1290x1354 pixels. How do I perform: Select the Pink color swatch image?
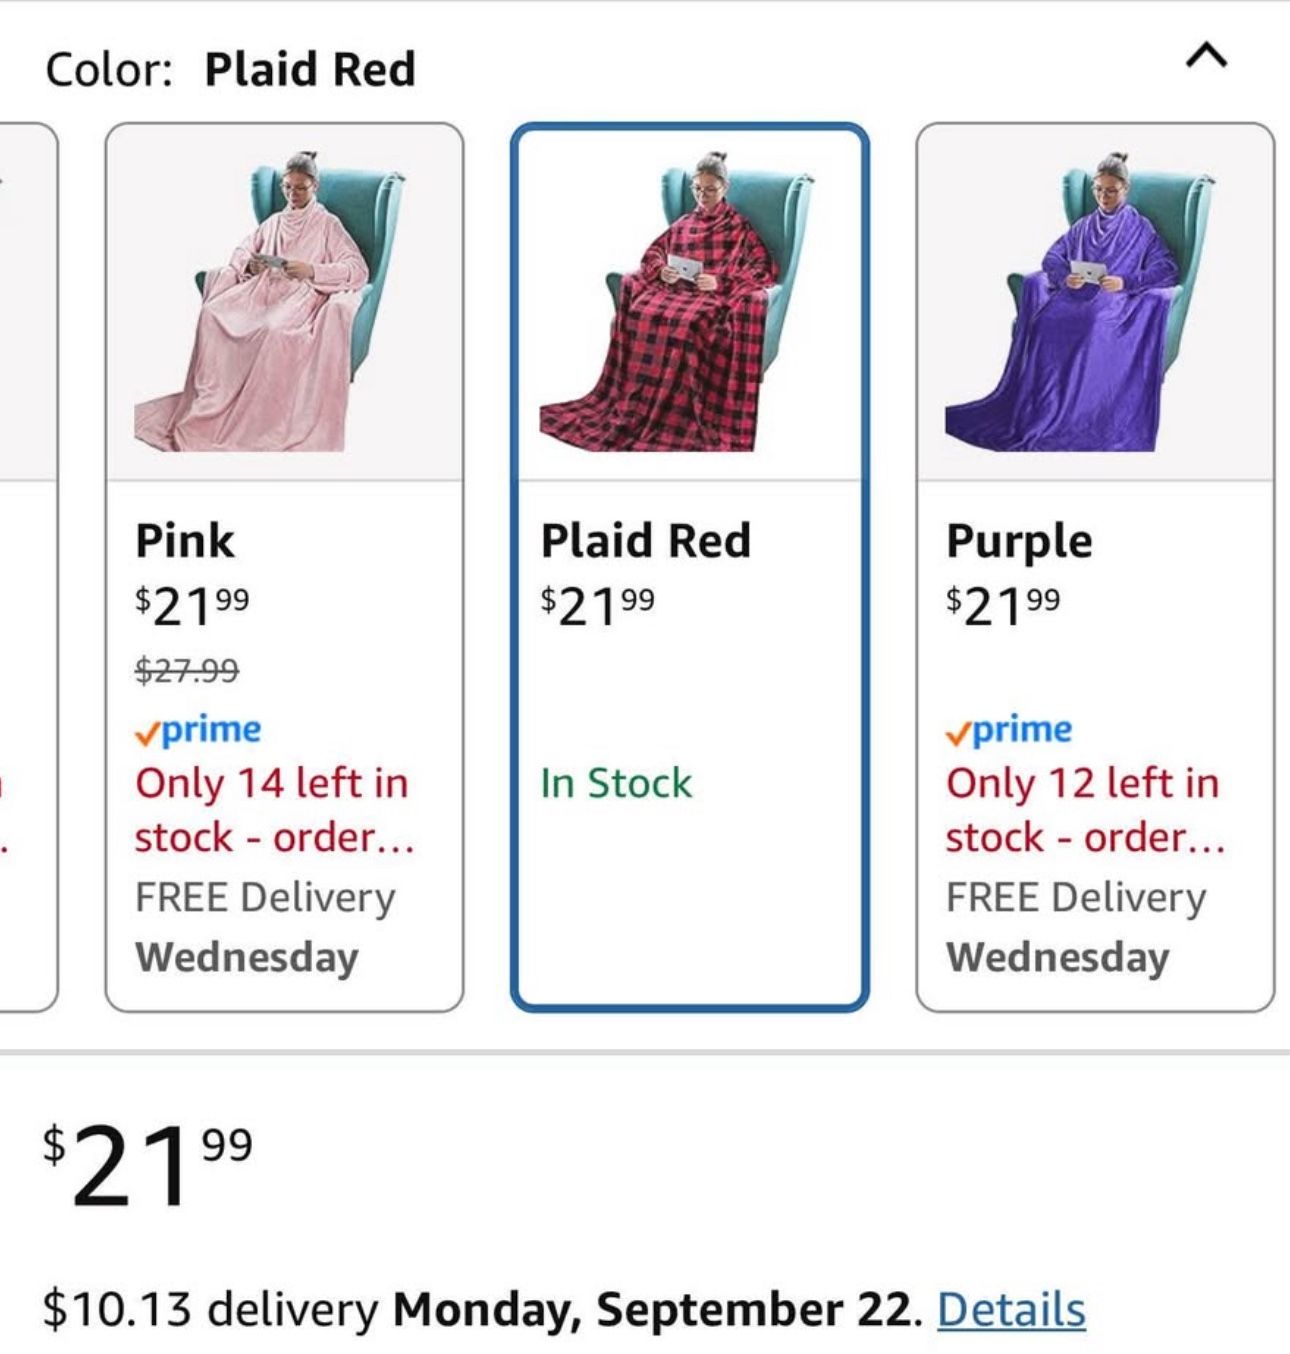[284, 302]
